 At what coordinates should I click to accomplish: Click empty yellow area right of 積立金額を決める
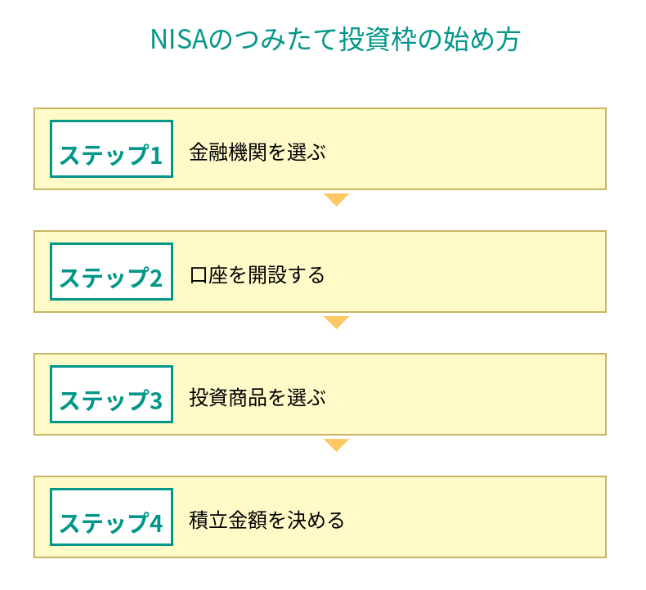tap(480, 518)
